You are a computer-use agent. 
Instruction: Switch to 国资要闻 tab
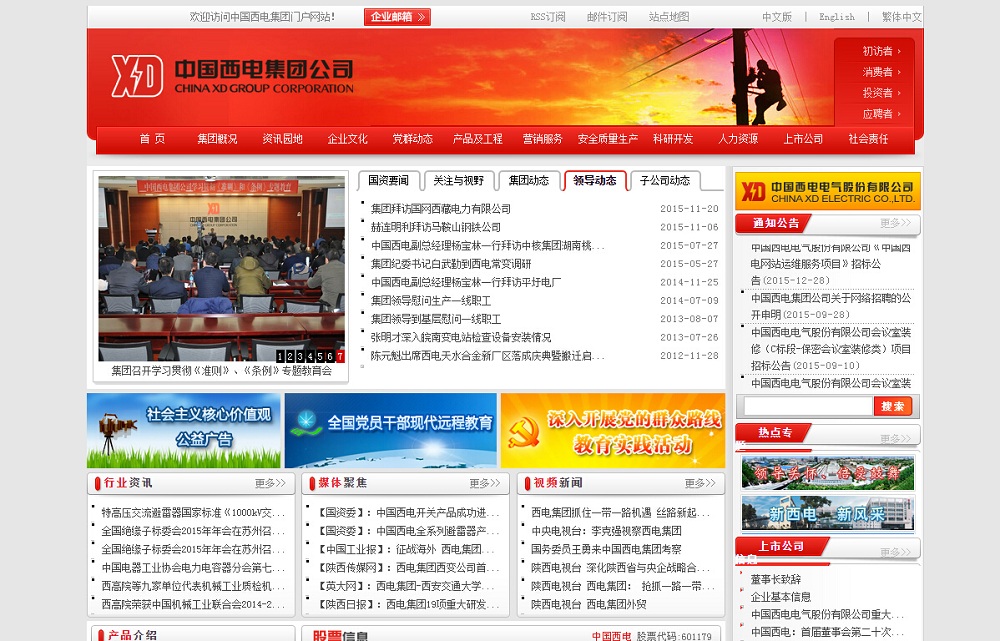click(x=388, y=181)
